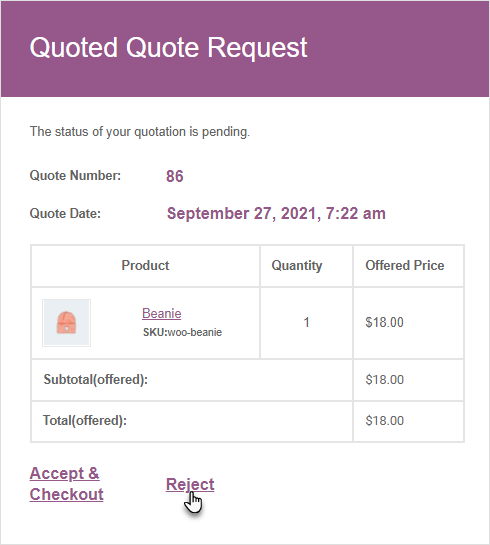Reject the quotation via Reject link
Screen dimensions: 490x545
click(x=190, y=484)
